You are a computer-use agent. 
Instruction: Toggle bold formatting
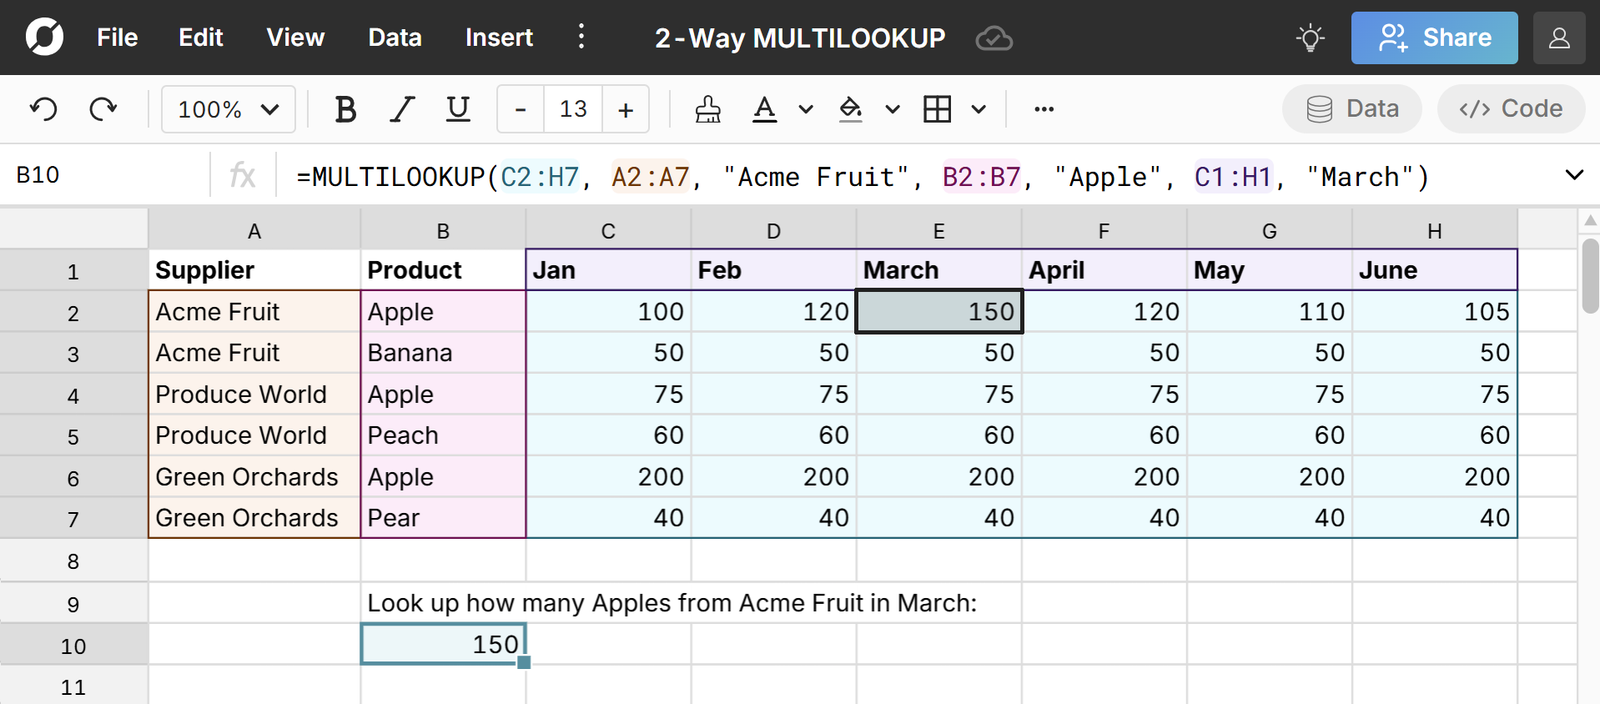point(345,109)
